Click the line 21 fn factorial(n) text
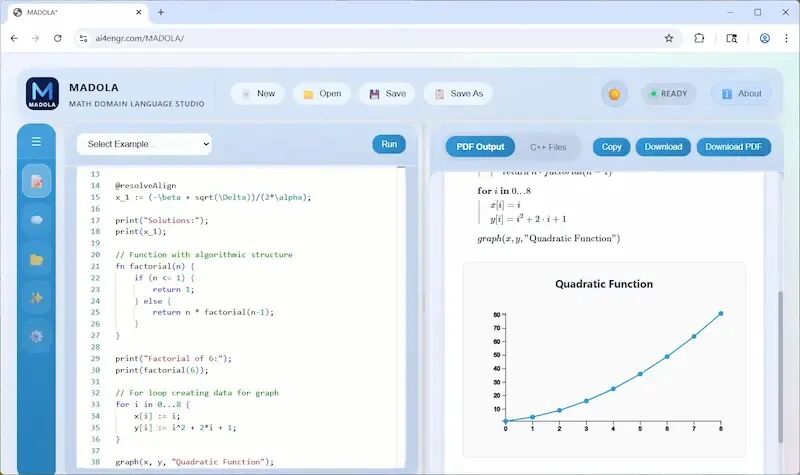The image size is (800, 475). tap(155, 266)
